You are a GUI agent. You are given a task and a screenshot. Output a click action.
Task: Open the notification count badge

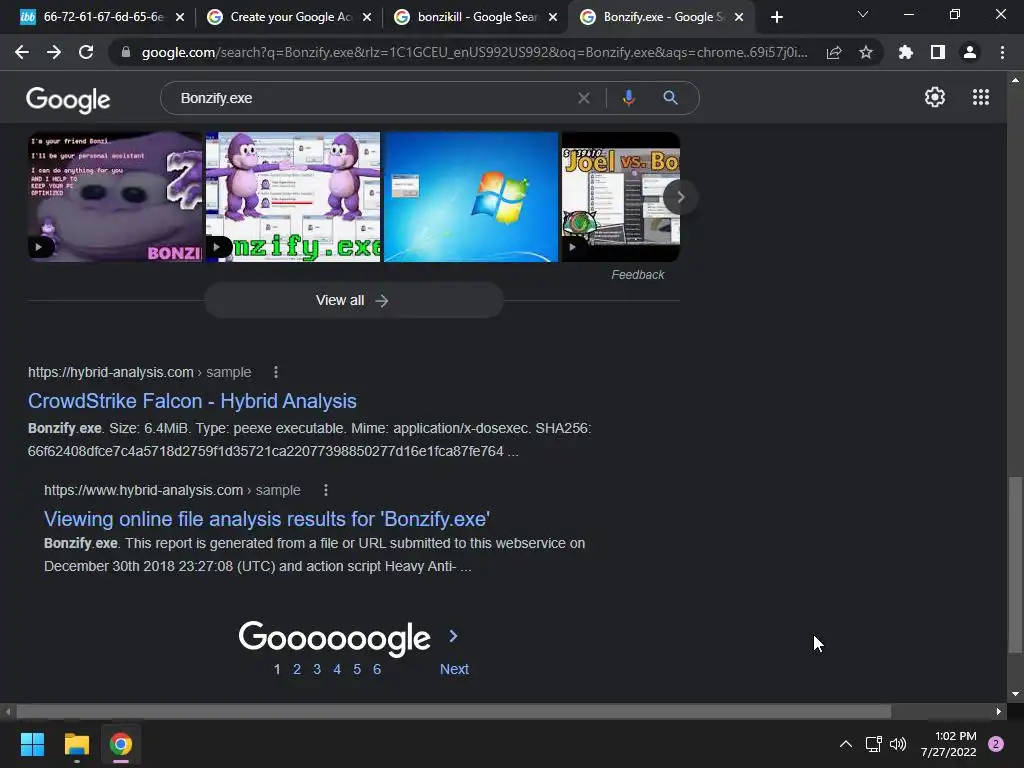click(996, 744)
